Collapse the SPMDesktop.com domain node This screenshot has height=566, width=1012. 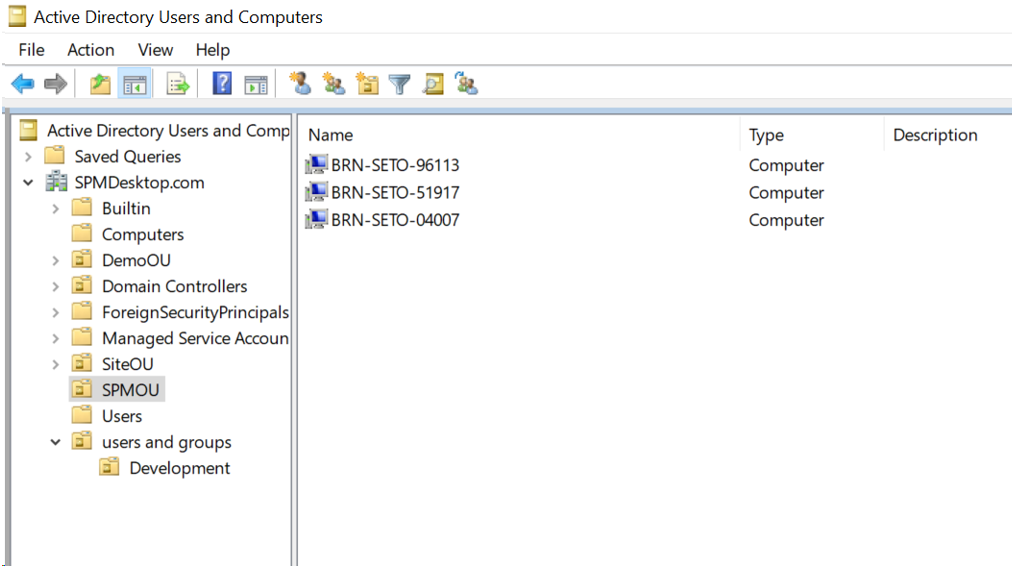28,183
